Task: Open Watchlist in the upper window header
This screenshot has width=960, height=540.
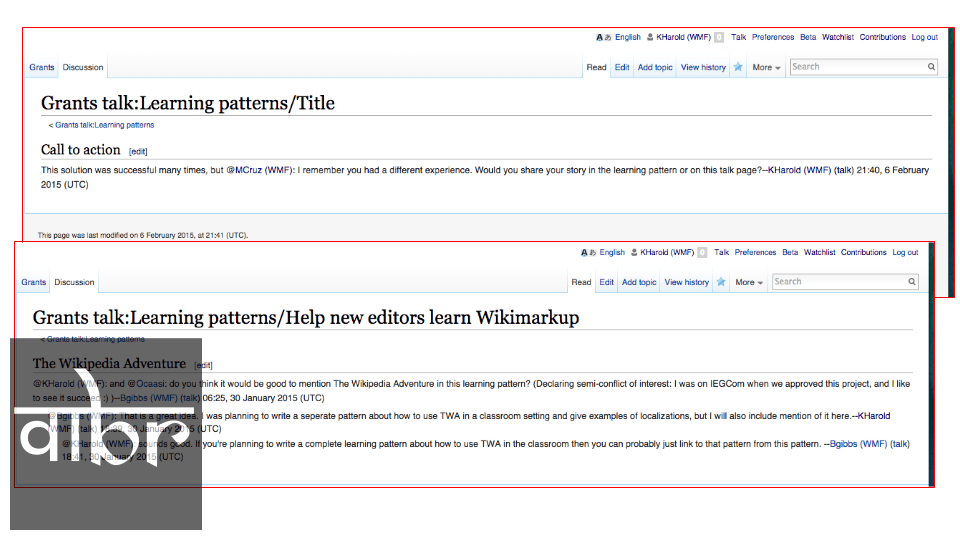Action: 838,37
